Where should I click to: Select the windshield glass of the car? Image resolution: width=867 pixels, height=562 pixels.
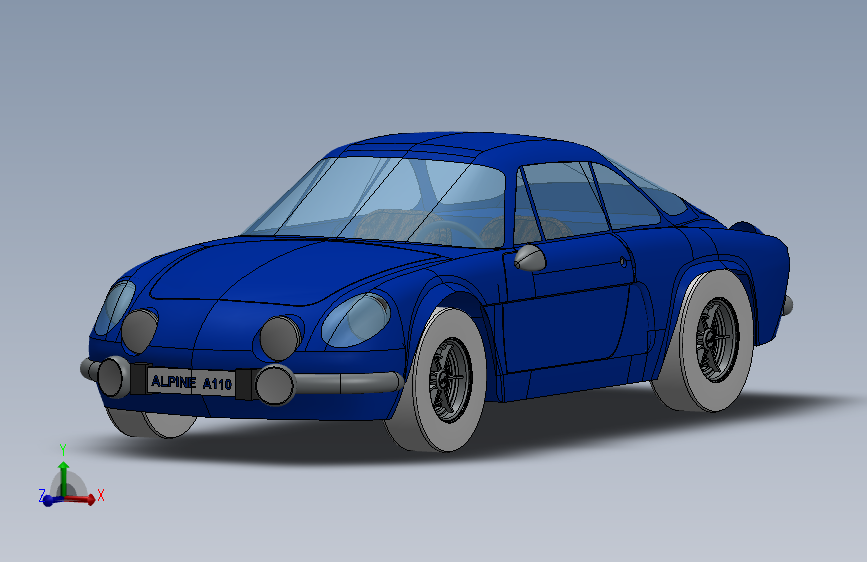[x=382, y=202]
